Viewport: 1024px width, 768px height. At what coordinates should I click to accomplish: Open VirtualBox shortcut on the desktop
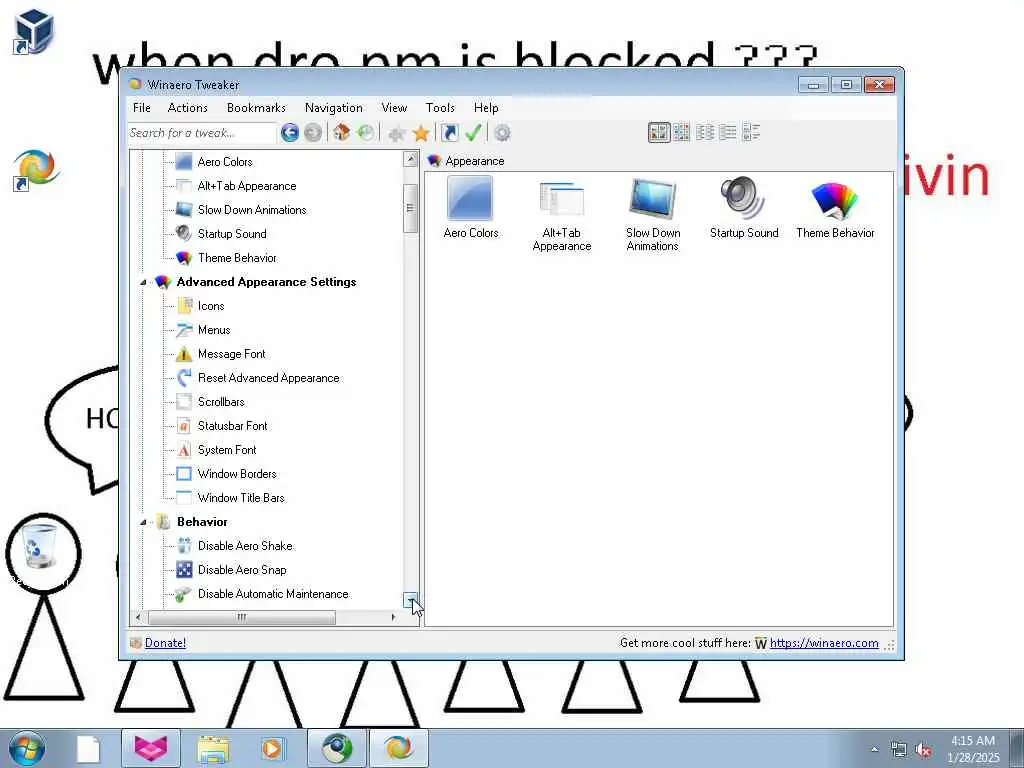pos(33,31)
